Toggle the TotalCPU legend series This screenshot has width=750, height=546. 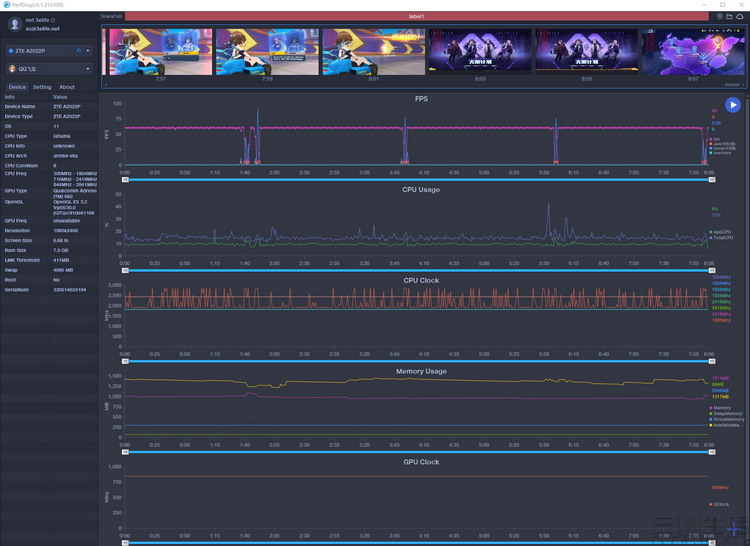tap(721, 238)
